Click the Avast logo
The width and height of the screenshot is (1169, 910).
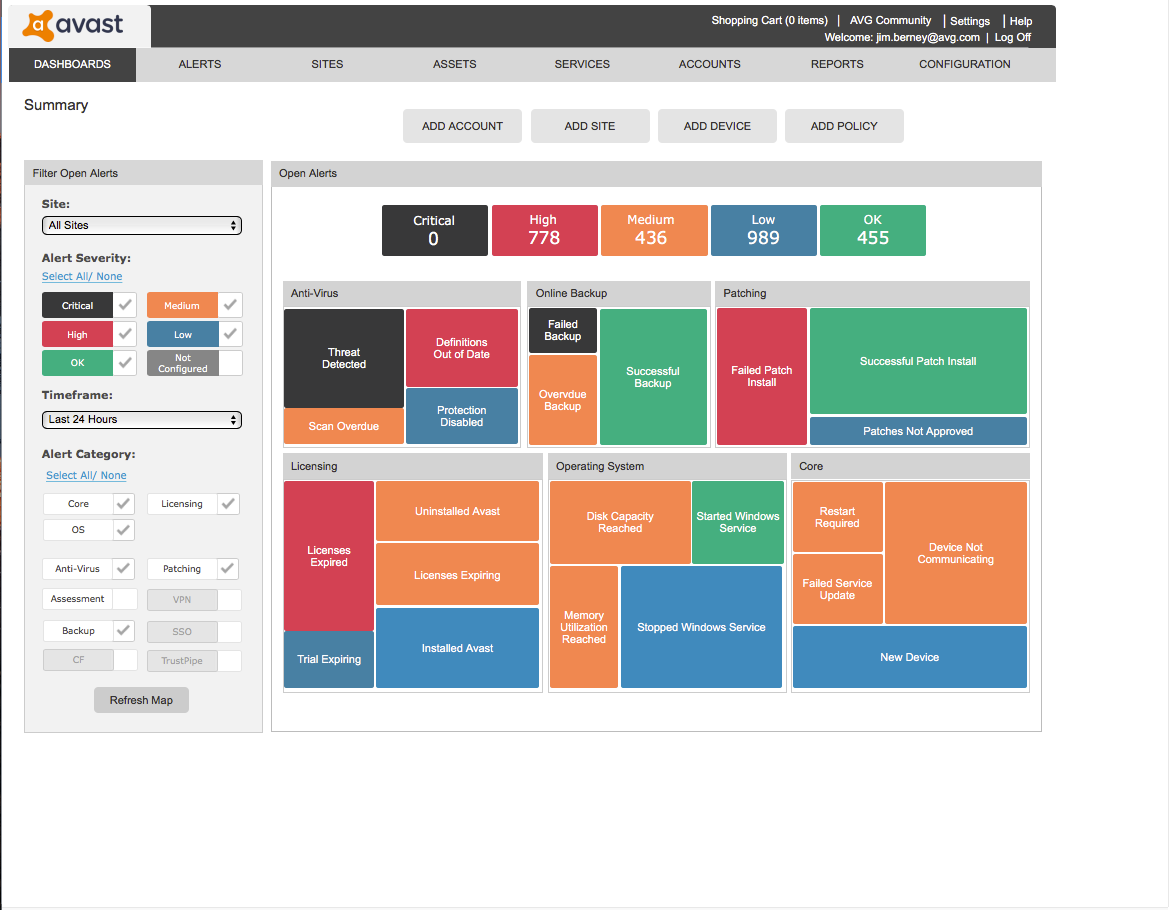point(73,25)
